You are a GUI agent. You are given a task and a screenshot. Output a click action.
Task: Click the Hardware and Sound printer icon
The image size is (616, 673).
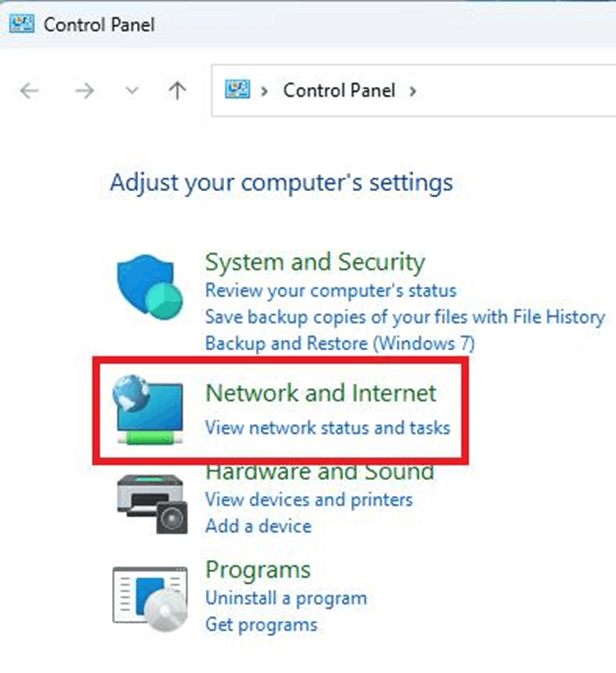pos(152,504)
